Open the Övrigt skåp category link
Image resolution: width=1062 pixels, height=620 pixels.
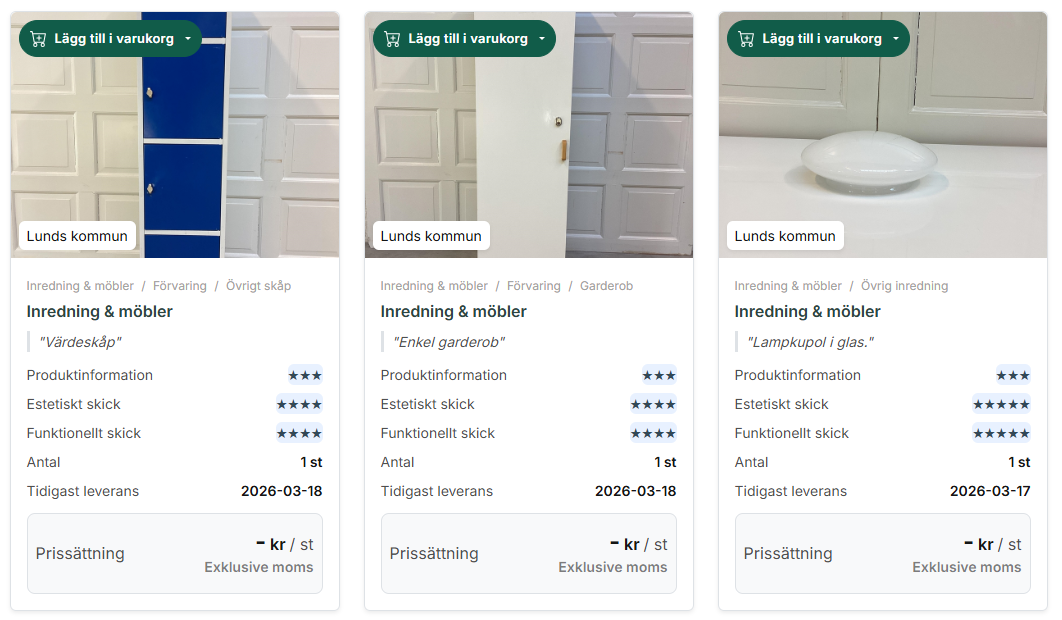click(258, 286)
